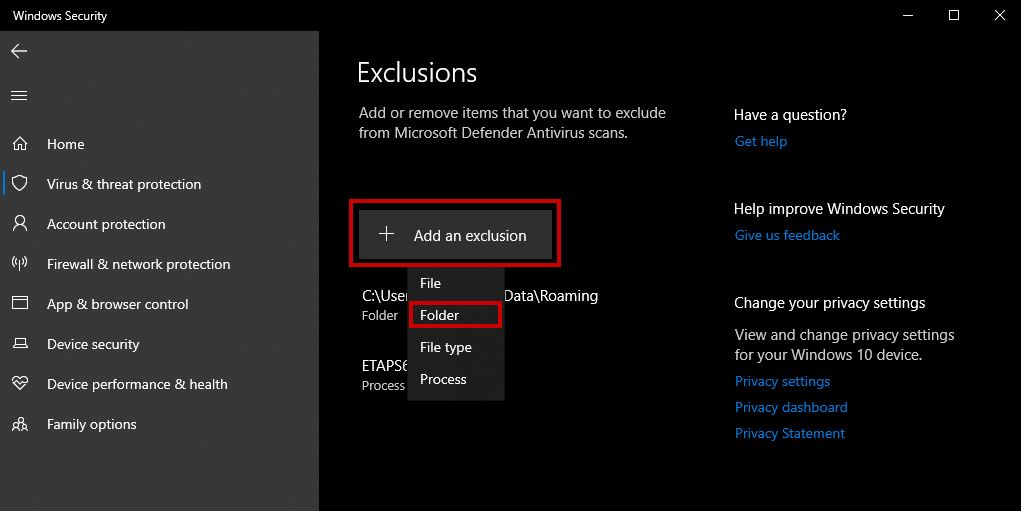Click the Device security laptop icon
The width and height of the screenshot is (1021, 511).
[x=19, y=344]
